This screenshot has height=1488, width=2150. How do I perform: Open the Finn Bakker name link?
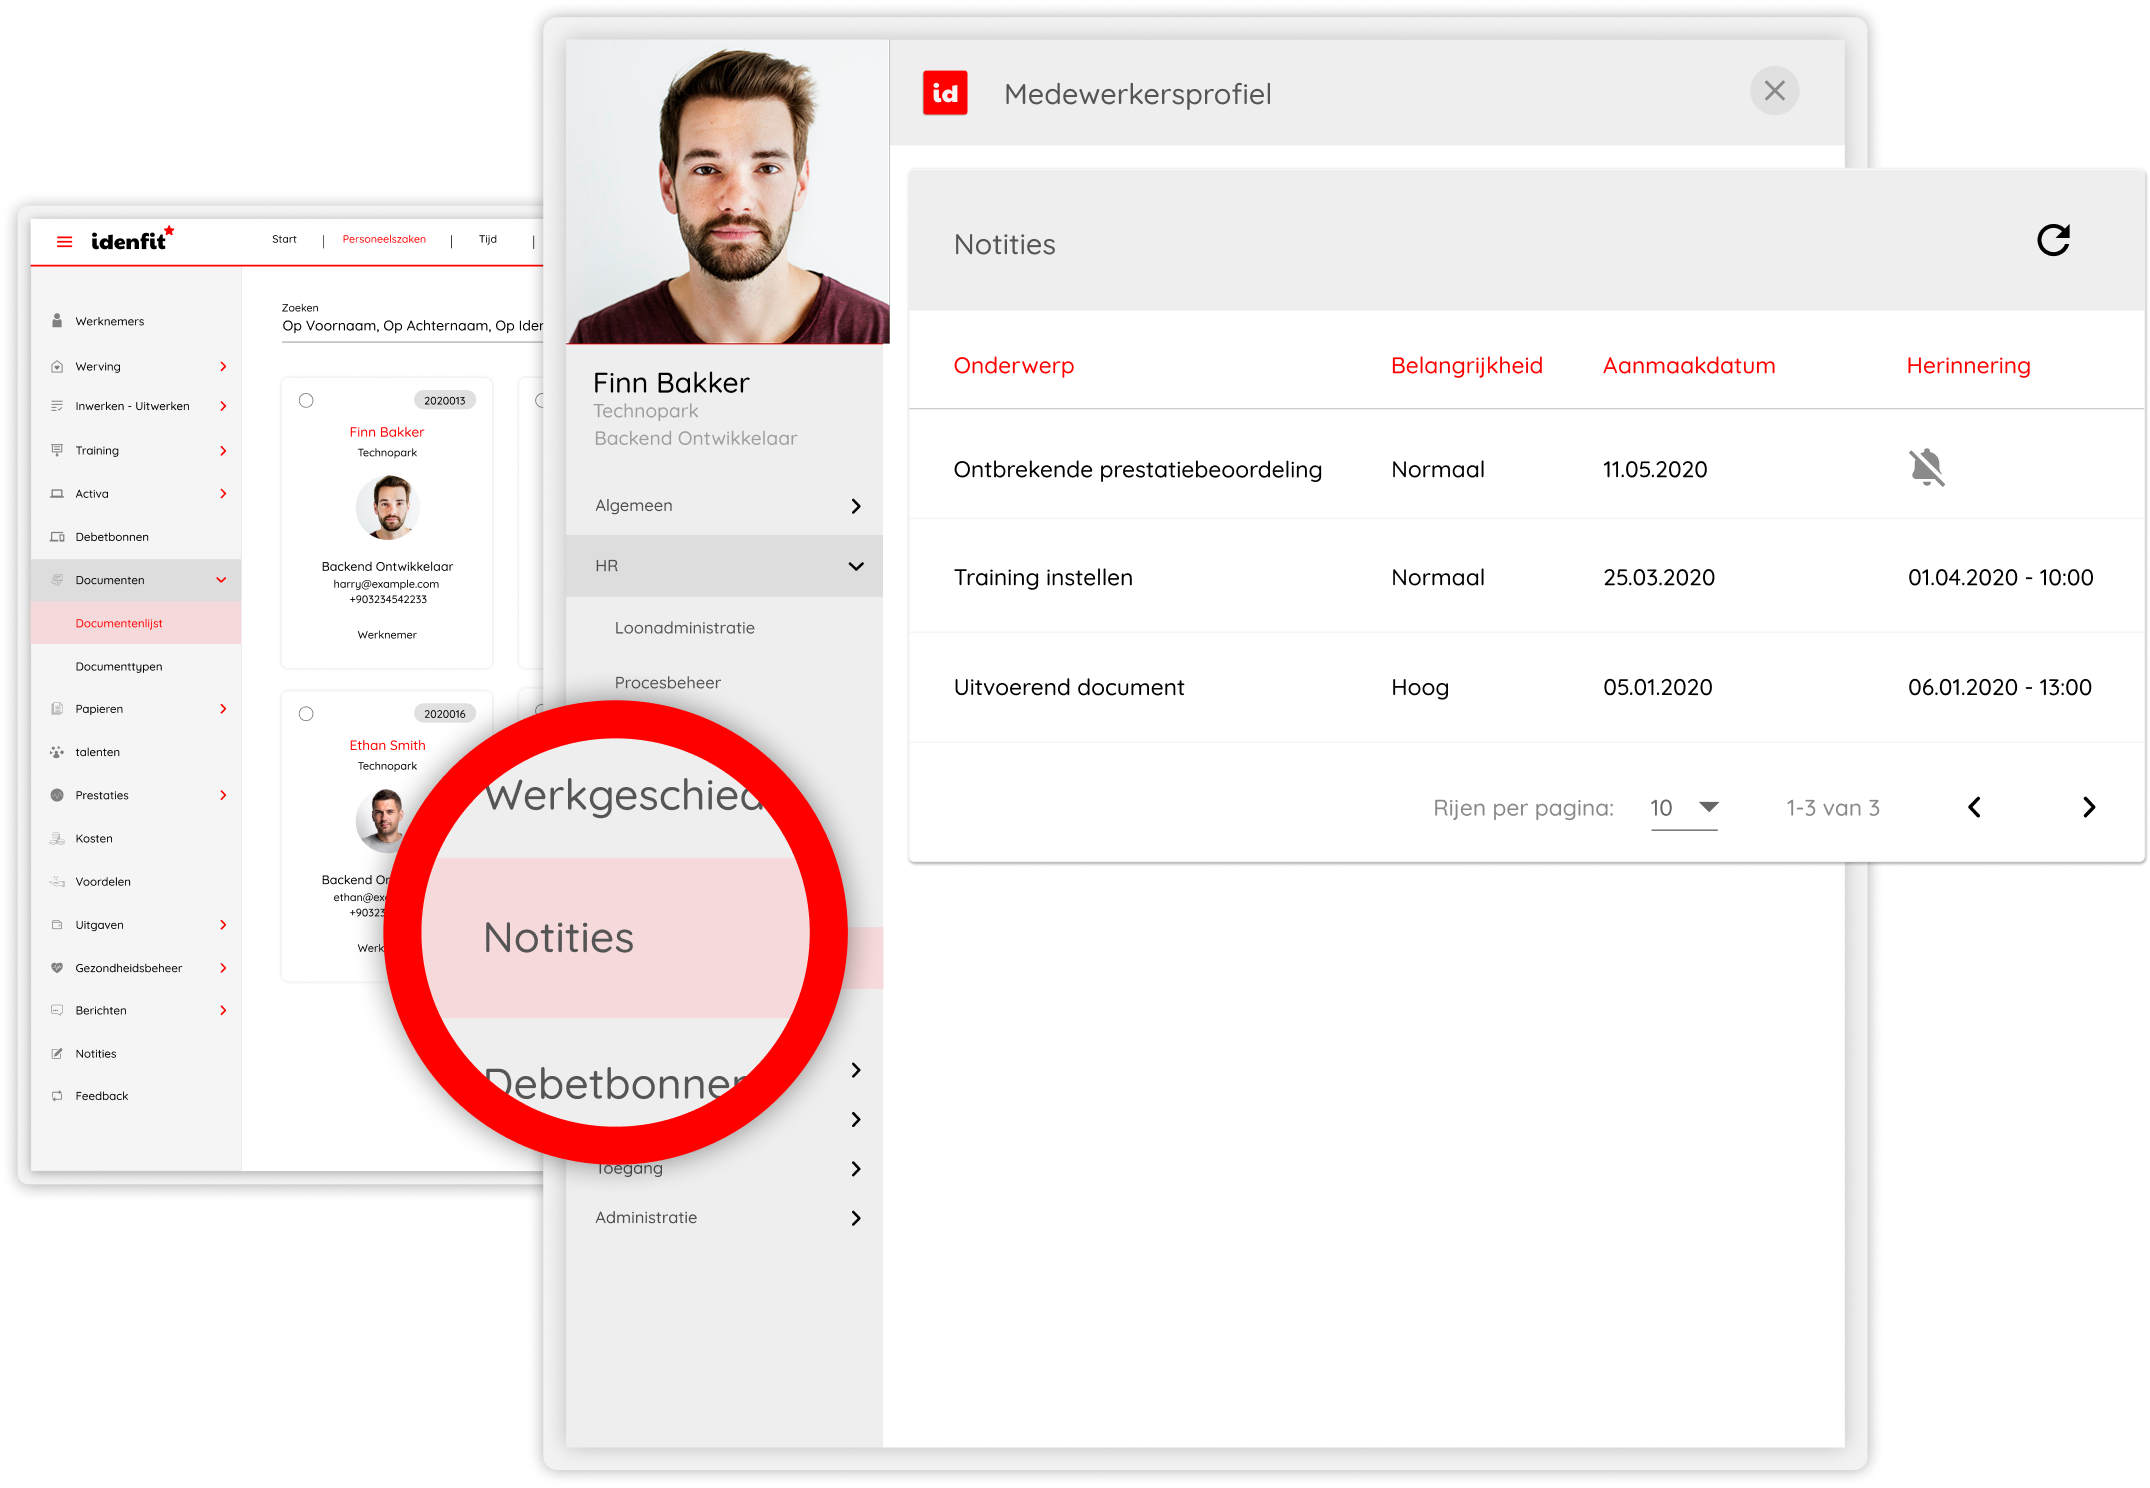[387, 432]
